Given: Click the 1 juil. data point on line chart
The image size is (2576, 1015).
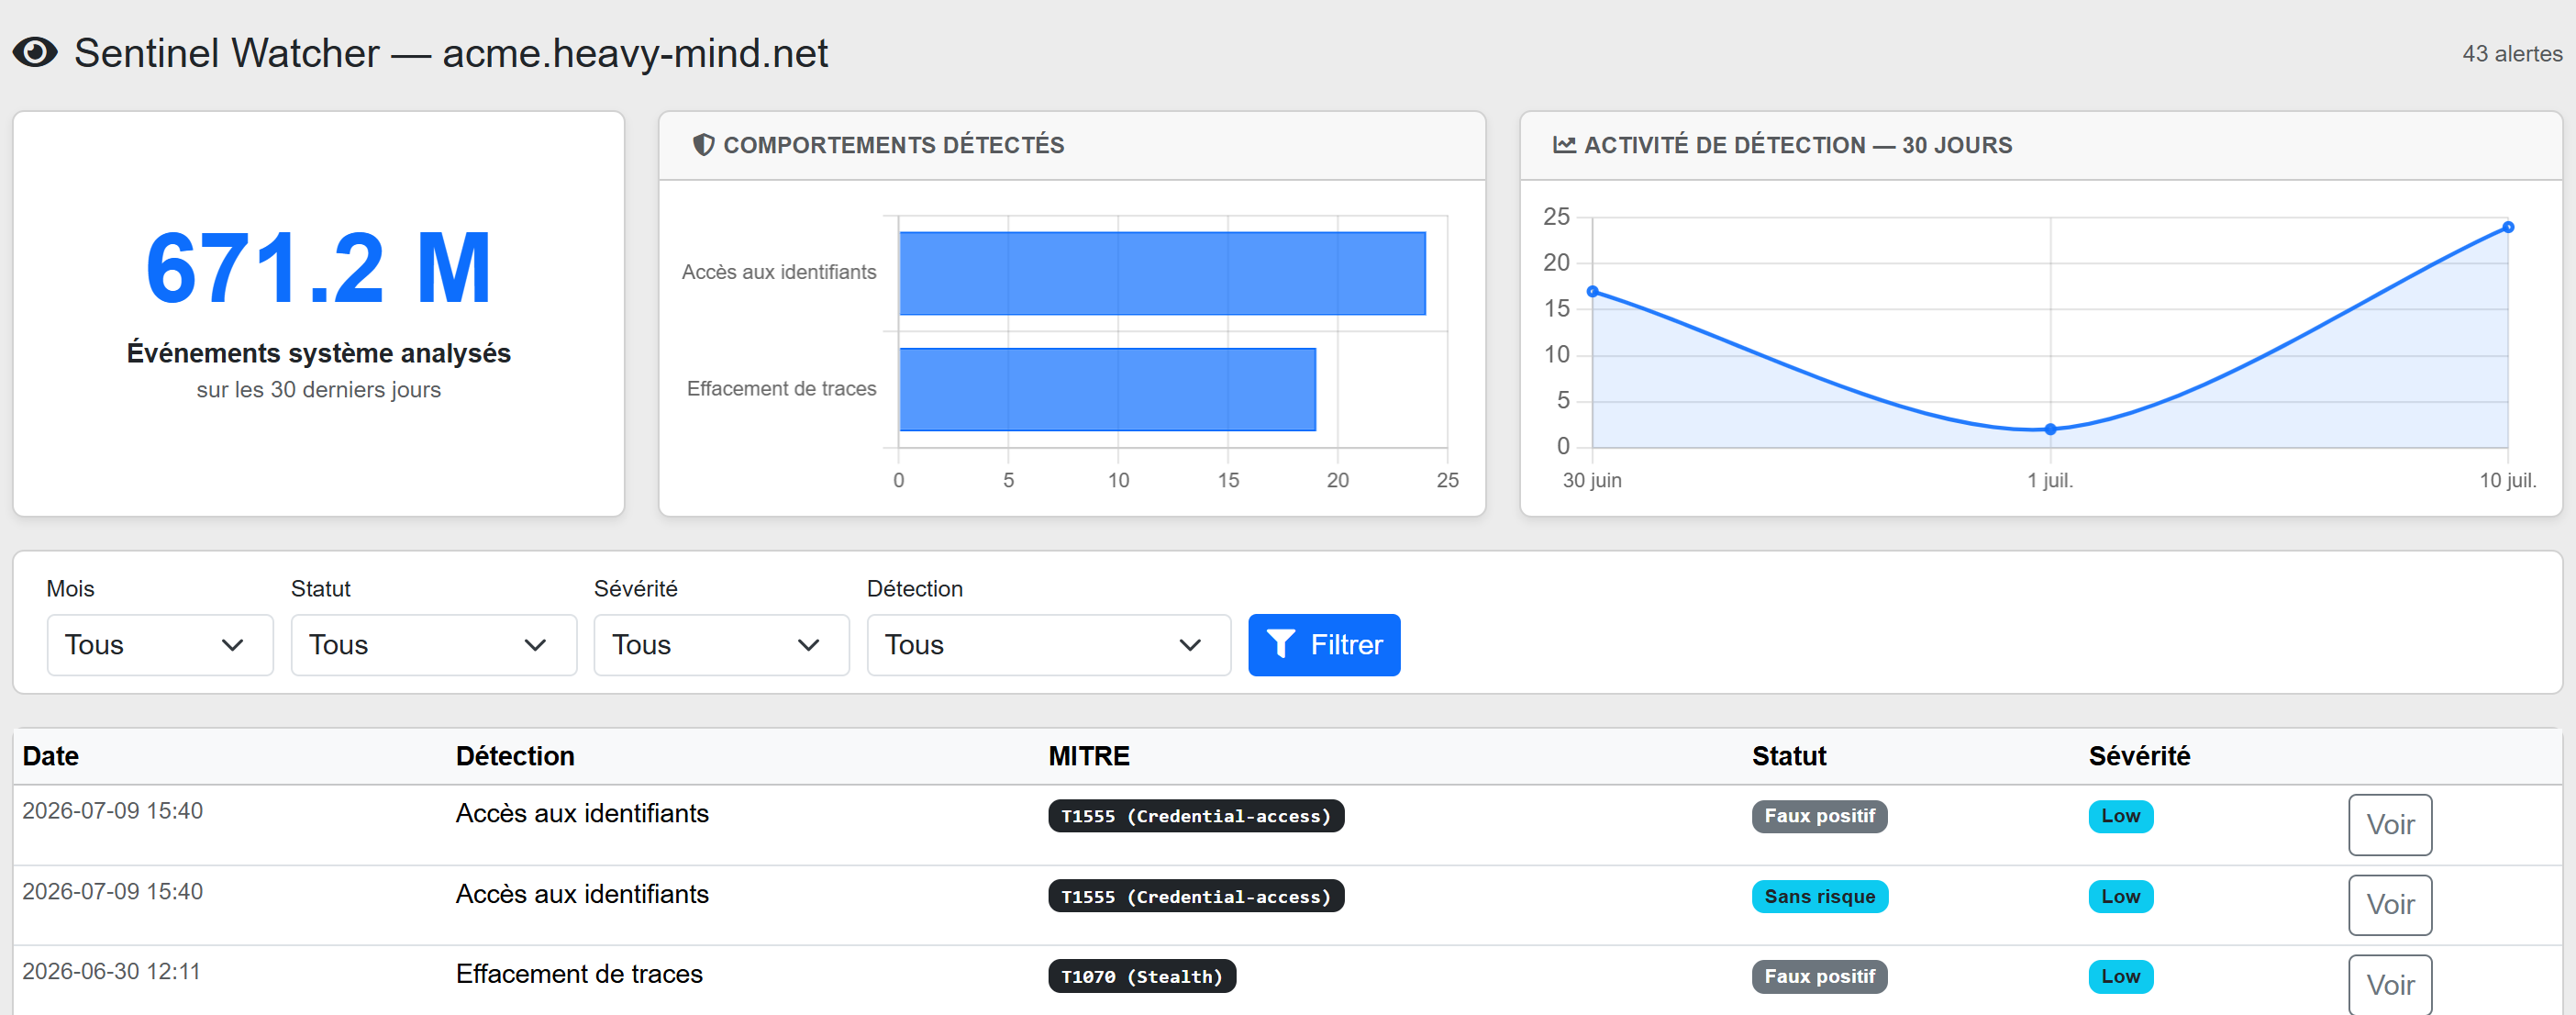Looking at the screenshot, I should point(2050,429).
